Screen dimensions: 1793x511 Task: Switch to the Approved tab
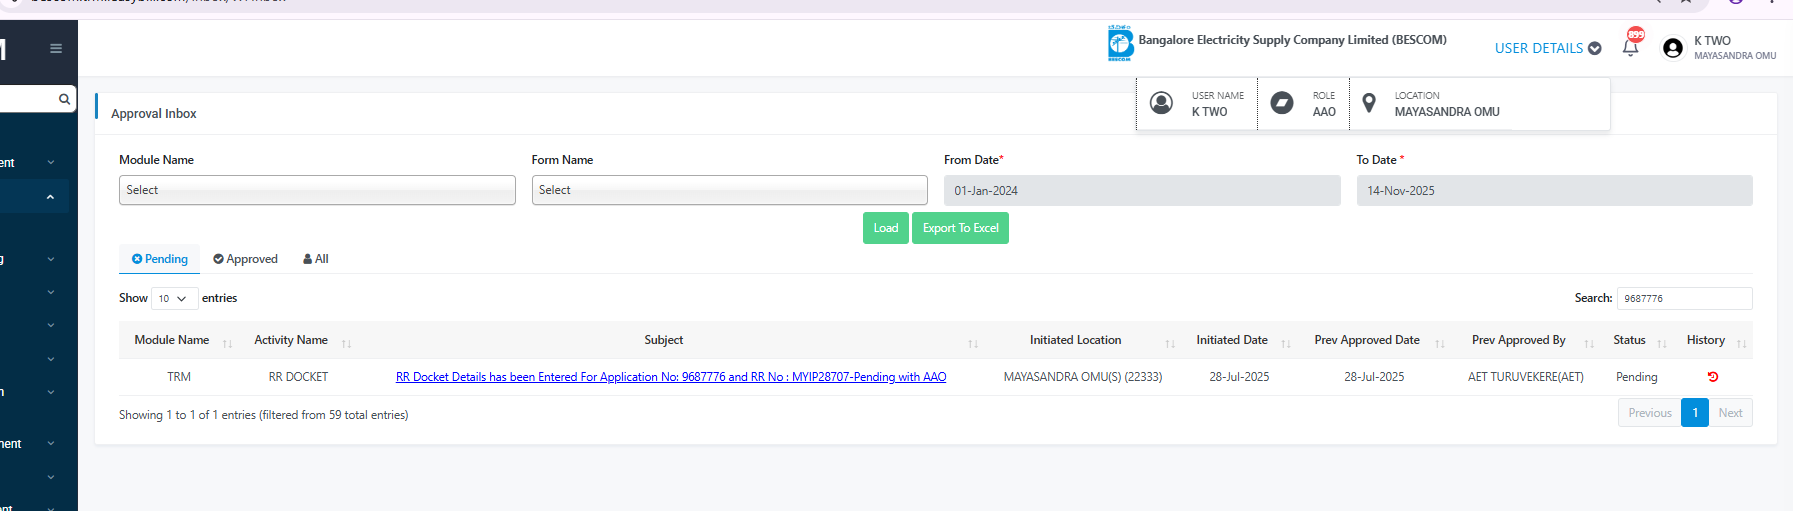tap(246, 259)
